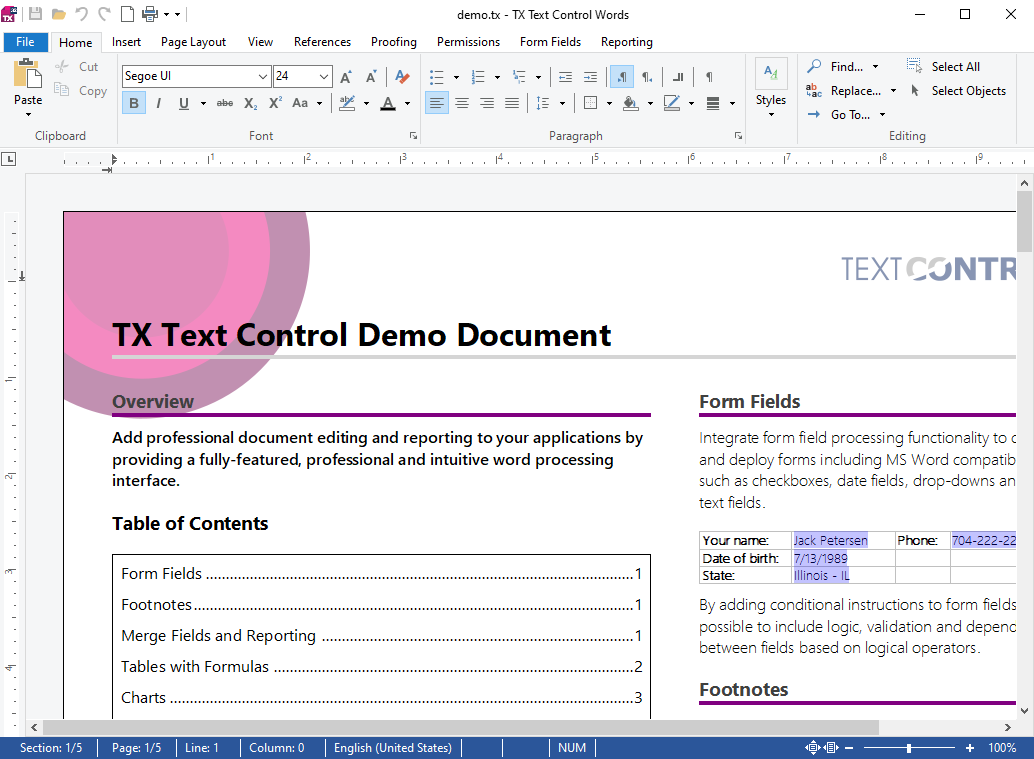Screen dimensions: 1034x759
Task: Expand the font size dropdown
Action: 324,77
